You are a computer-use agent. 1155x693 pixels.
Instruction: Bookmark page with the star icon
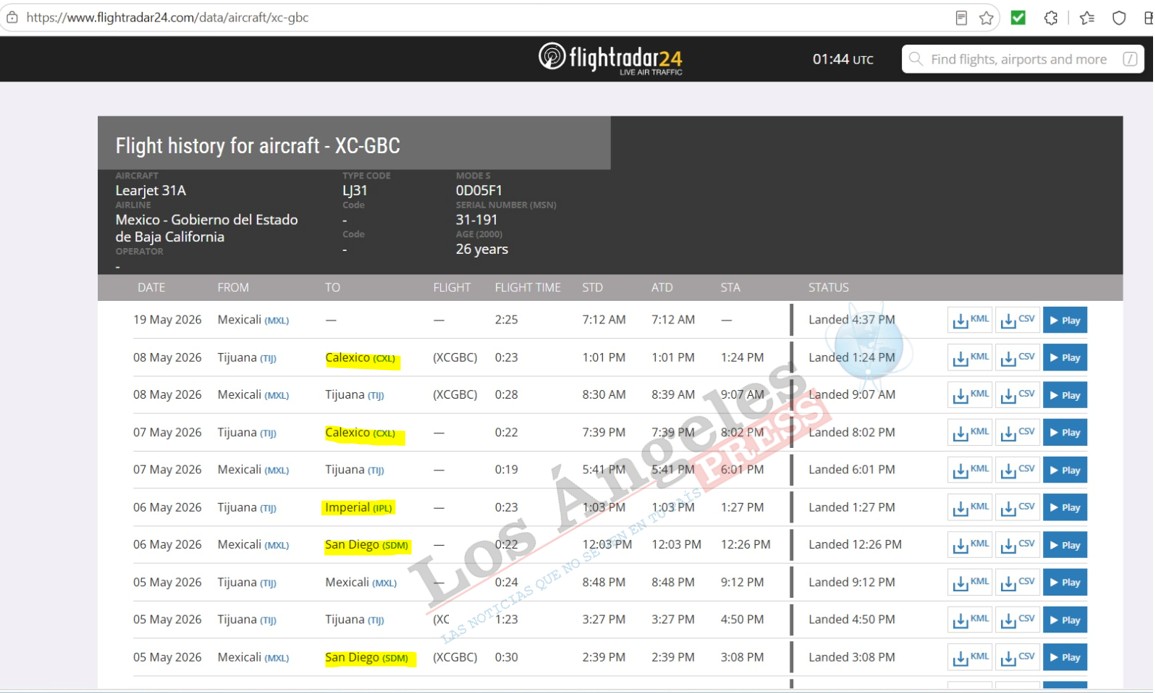pyautogui.click(x=986, y=18)
